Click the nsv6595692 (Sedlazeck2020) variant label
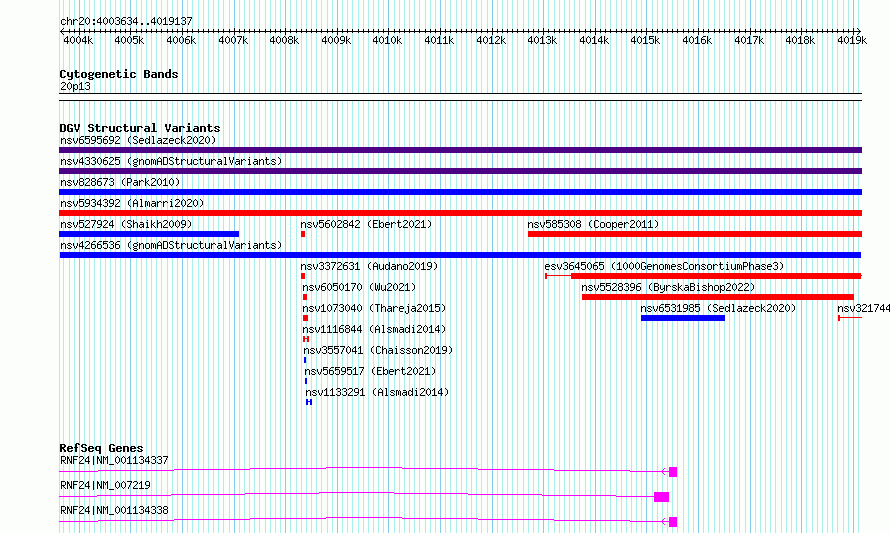Viewport: 890px width, 533px height. point(138,140)
